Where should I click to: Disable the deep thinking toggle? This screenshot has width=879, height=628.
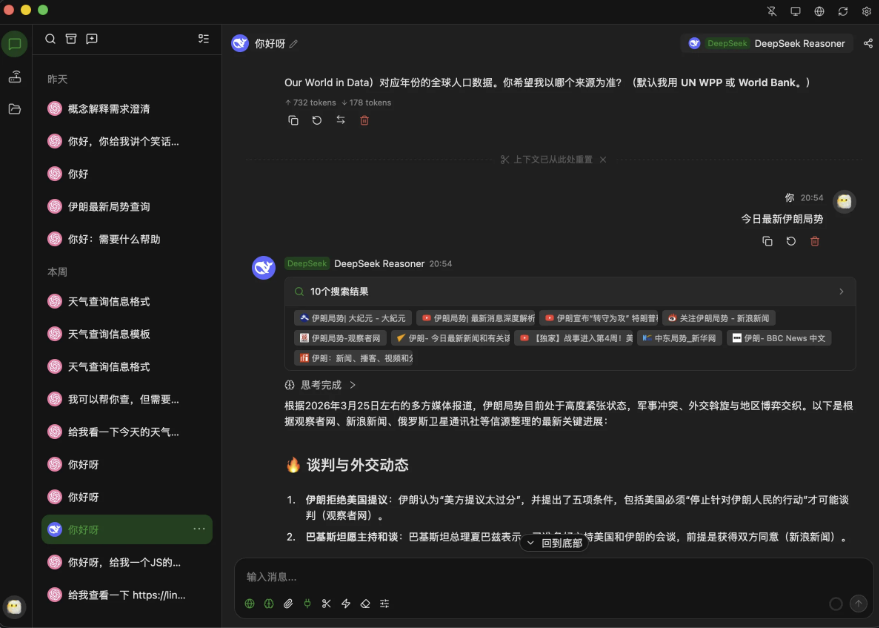coord(267,603)
